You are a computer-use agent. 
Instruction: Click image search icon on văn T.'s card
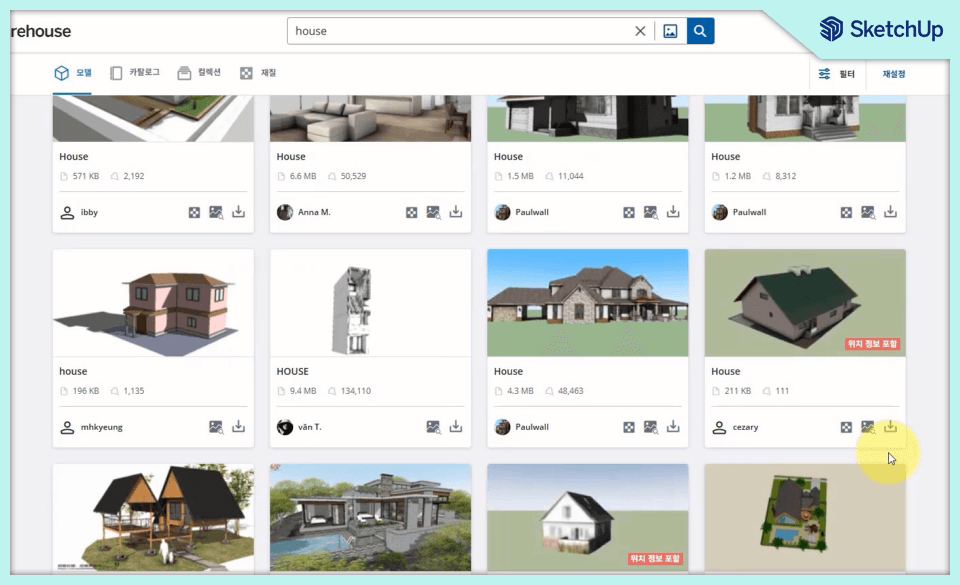tap(433, 427)
